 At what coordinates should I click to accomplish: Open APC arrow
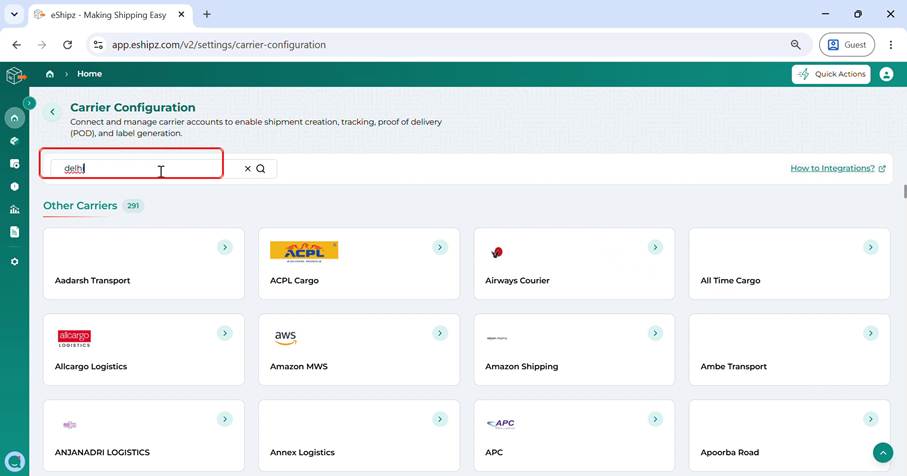(x=655, y=419)
